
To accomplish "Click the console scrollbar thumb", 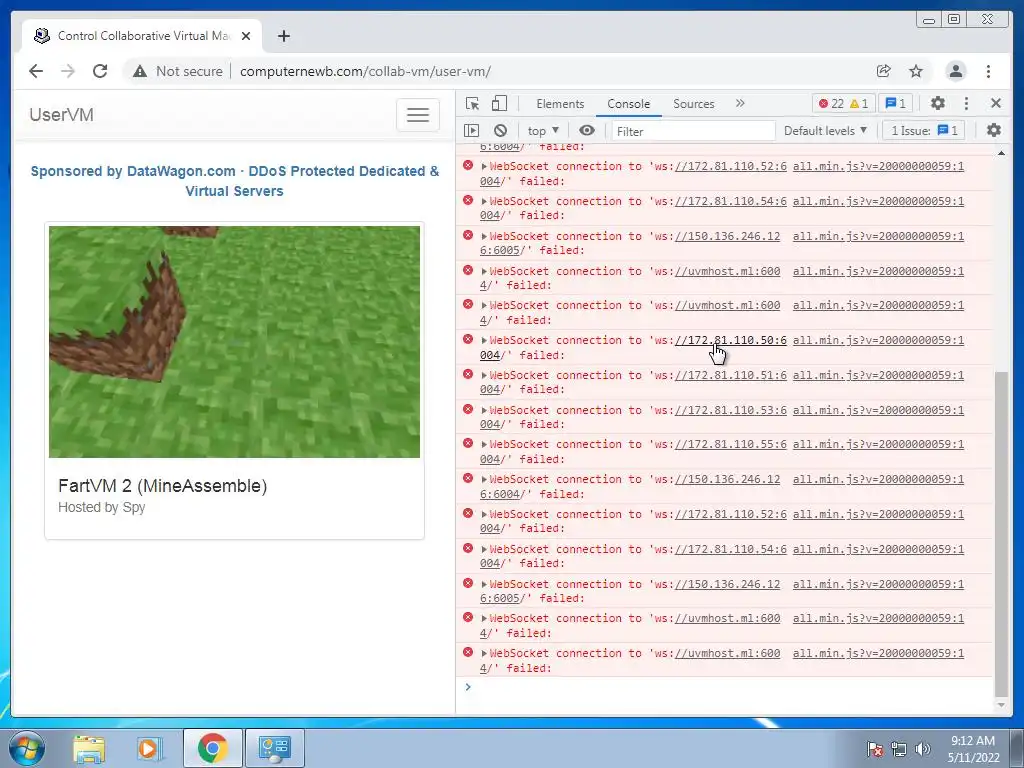I will 1001,534.
